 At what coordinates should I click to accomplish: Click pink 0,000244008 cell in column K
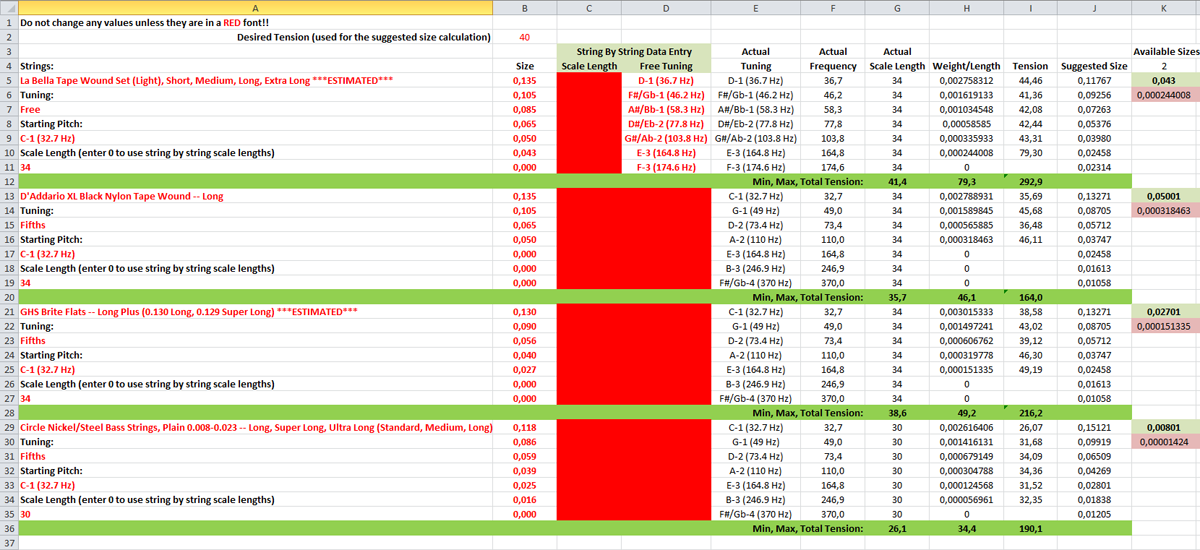pyautogui.click(x=1164, y=95)
